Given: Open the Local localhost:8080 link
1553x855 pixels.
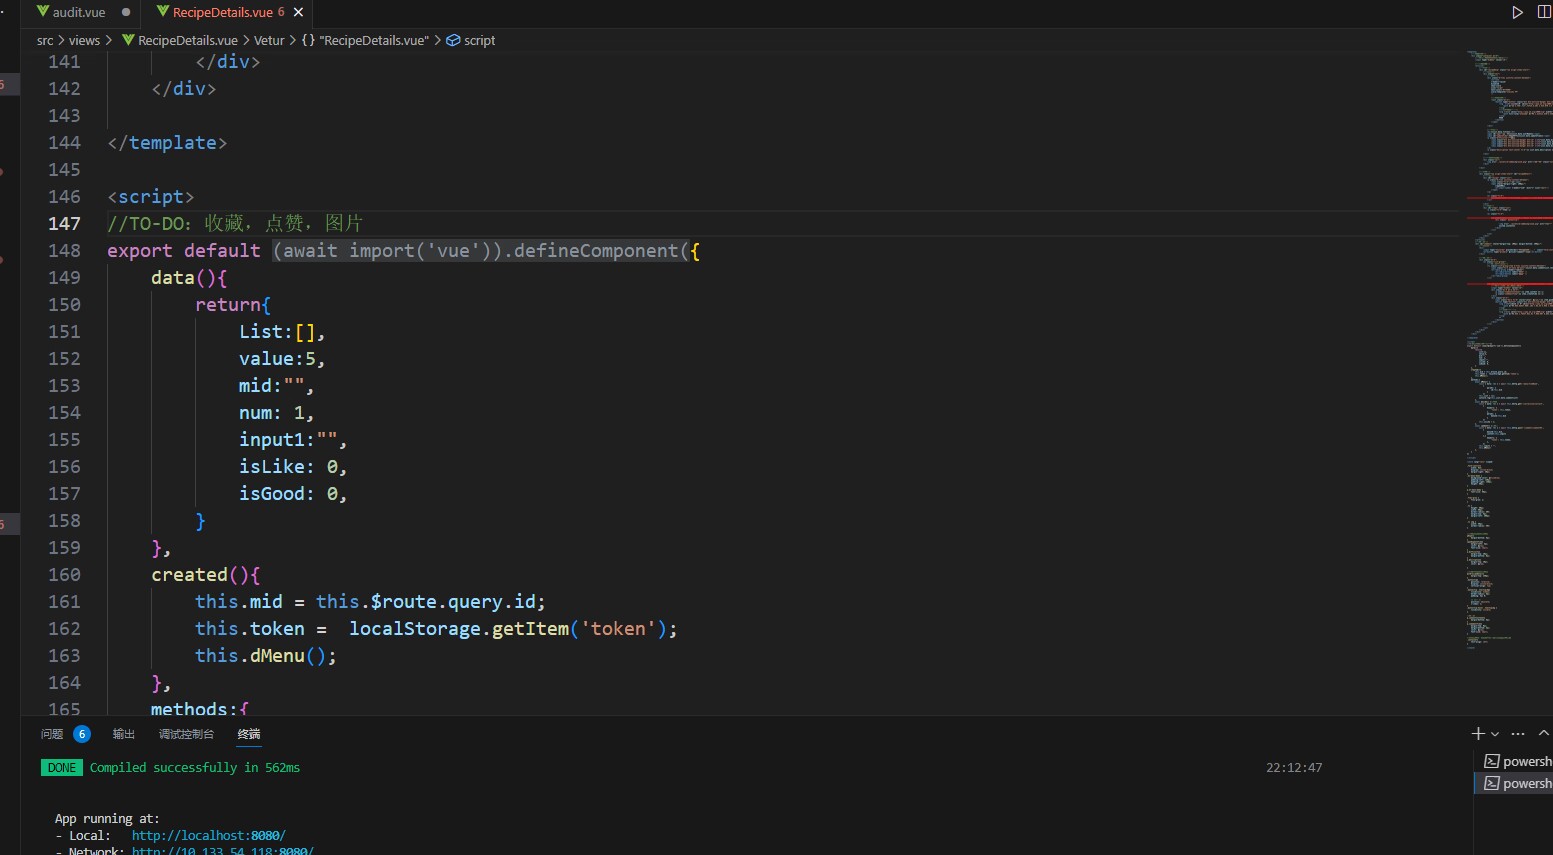Looking at the screenshot, I should [x=208, y=835].
